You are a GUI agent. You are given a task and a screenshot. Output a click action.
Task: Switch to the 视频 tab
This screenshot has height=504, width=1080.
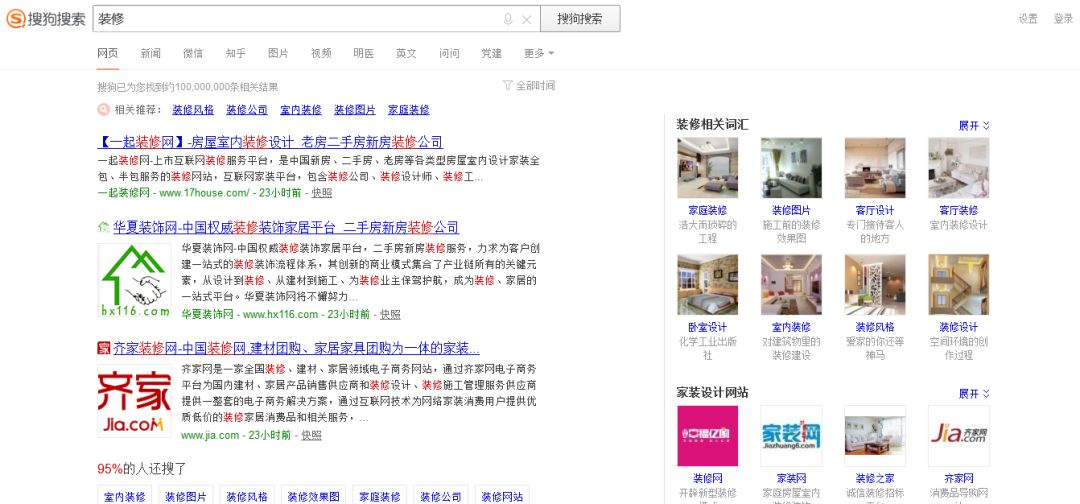coord(321,53)
